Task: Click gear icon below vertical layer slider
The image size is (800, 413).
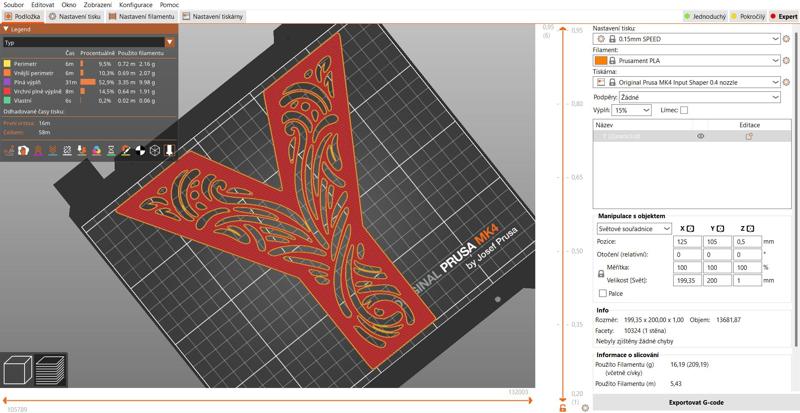Action: click(x=585, y=408)
